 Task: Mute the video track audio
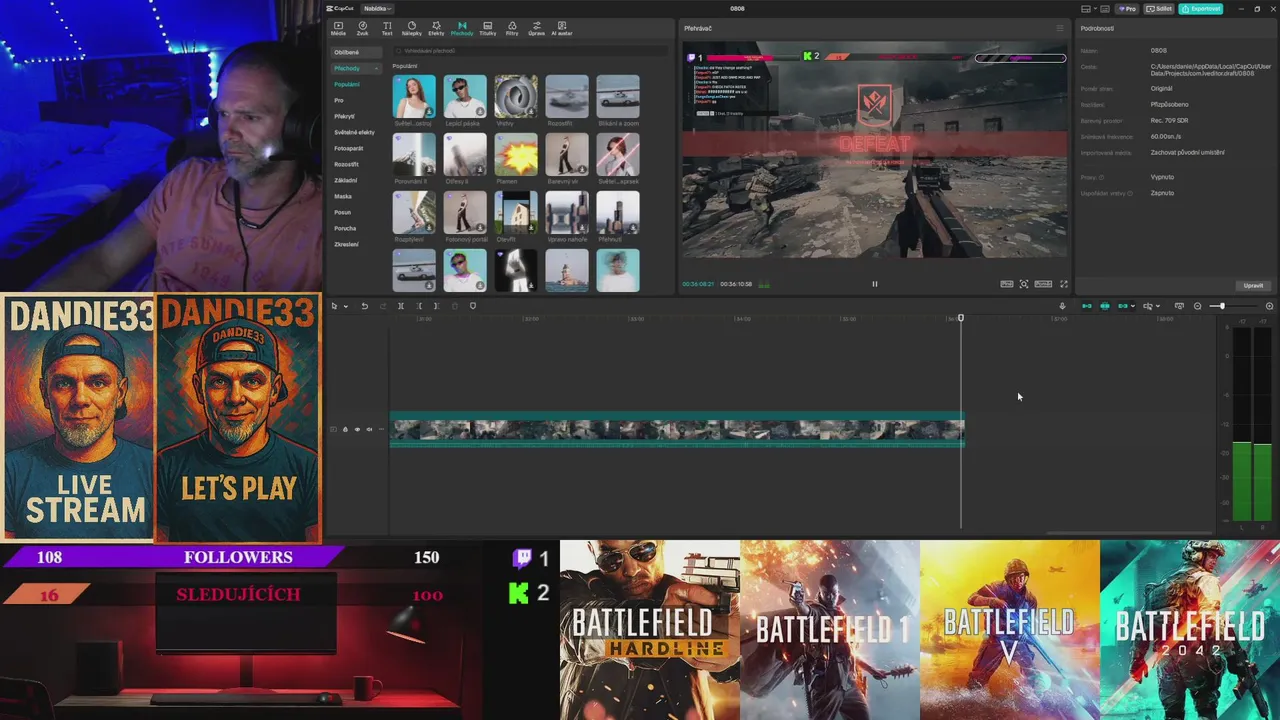(369, 429)
